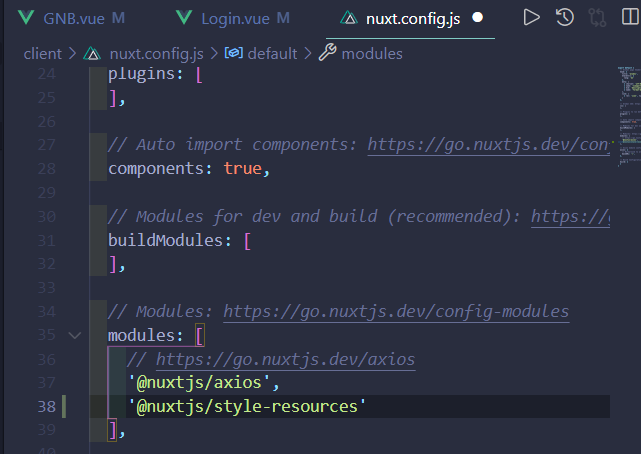Select 'default' in the breadcrumb
641x454 pixels.
[272, 54]
